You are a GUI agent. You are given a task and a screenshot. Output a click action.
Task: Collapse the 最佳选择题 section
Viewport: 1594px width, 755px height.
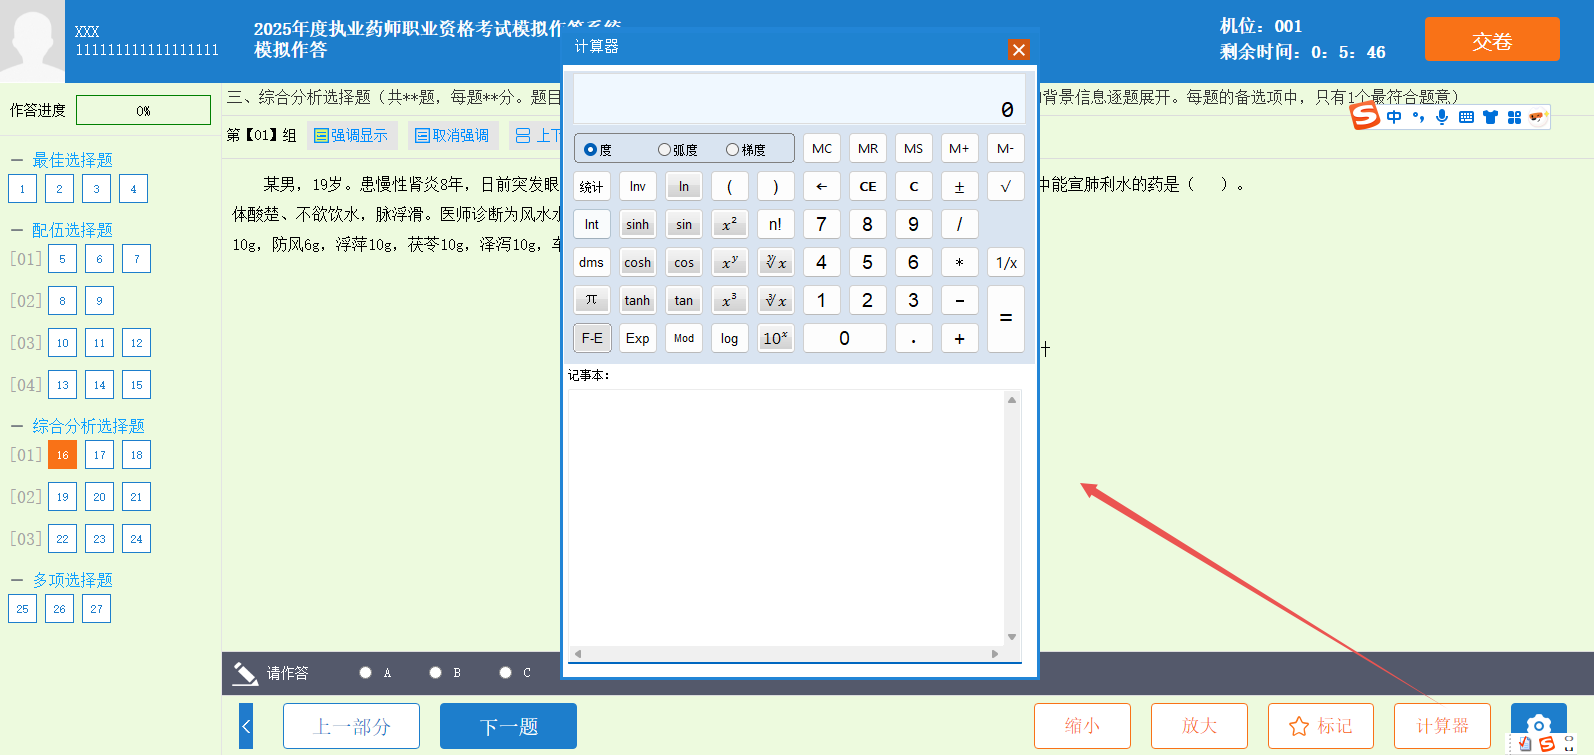(17, 160)
